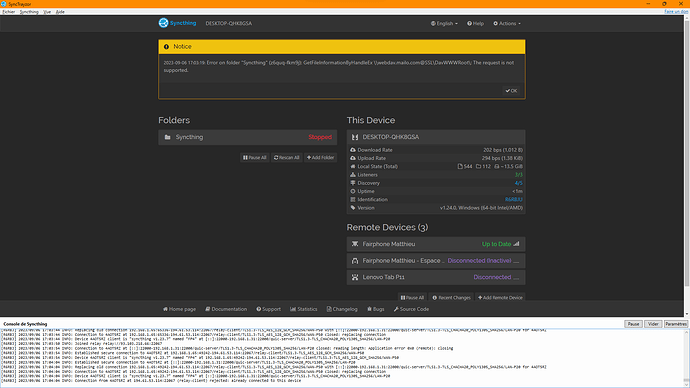Click the Identification QR icon
The image size is (690, 388).
point(353,200)
